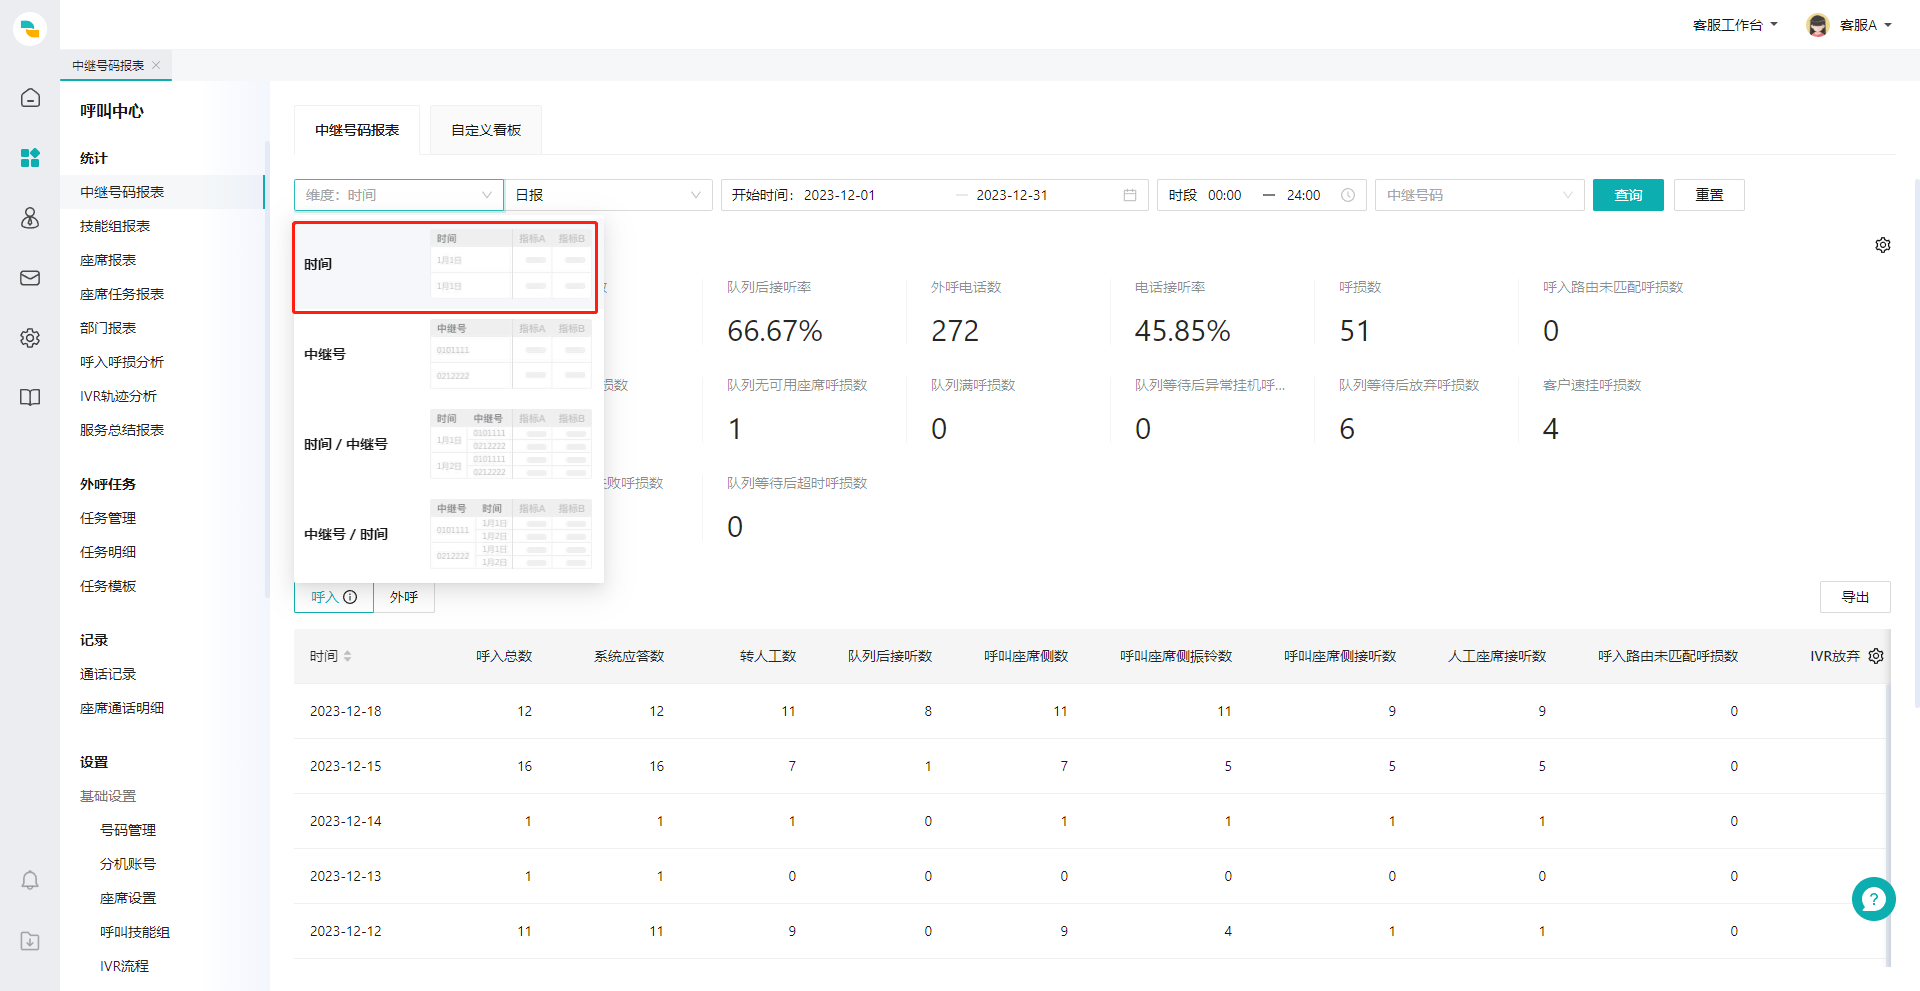This screenshot has width=1920, height=991.
Task: Open 呼叫技能组 in the sidebar
Action: coord(135,932)
